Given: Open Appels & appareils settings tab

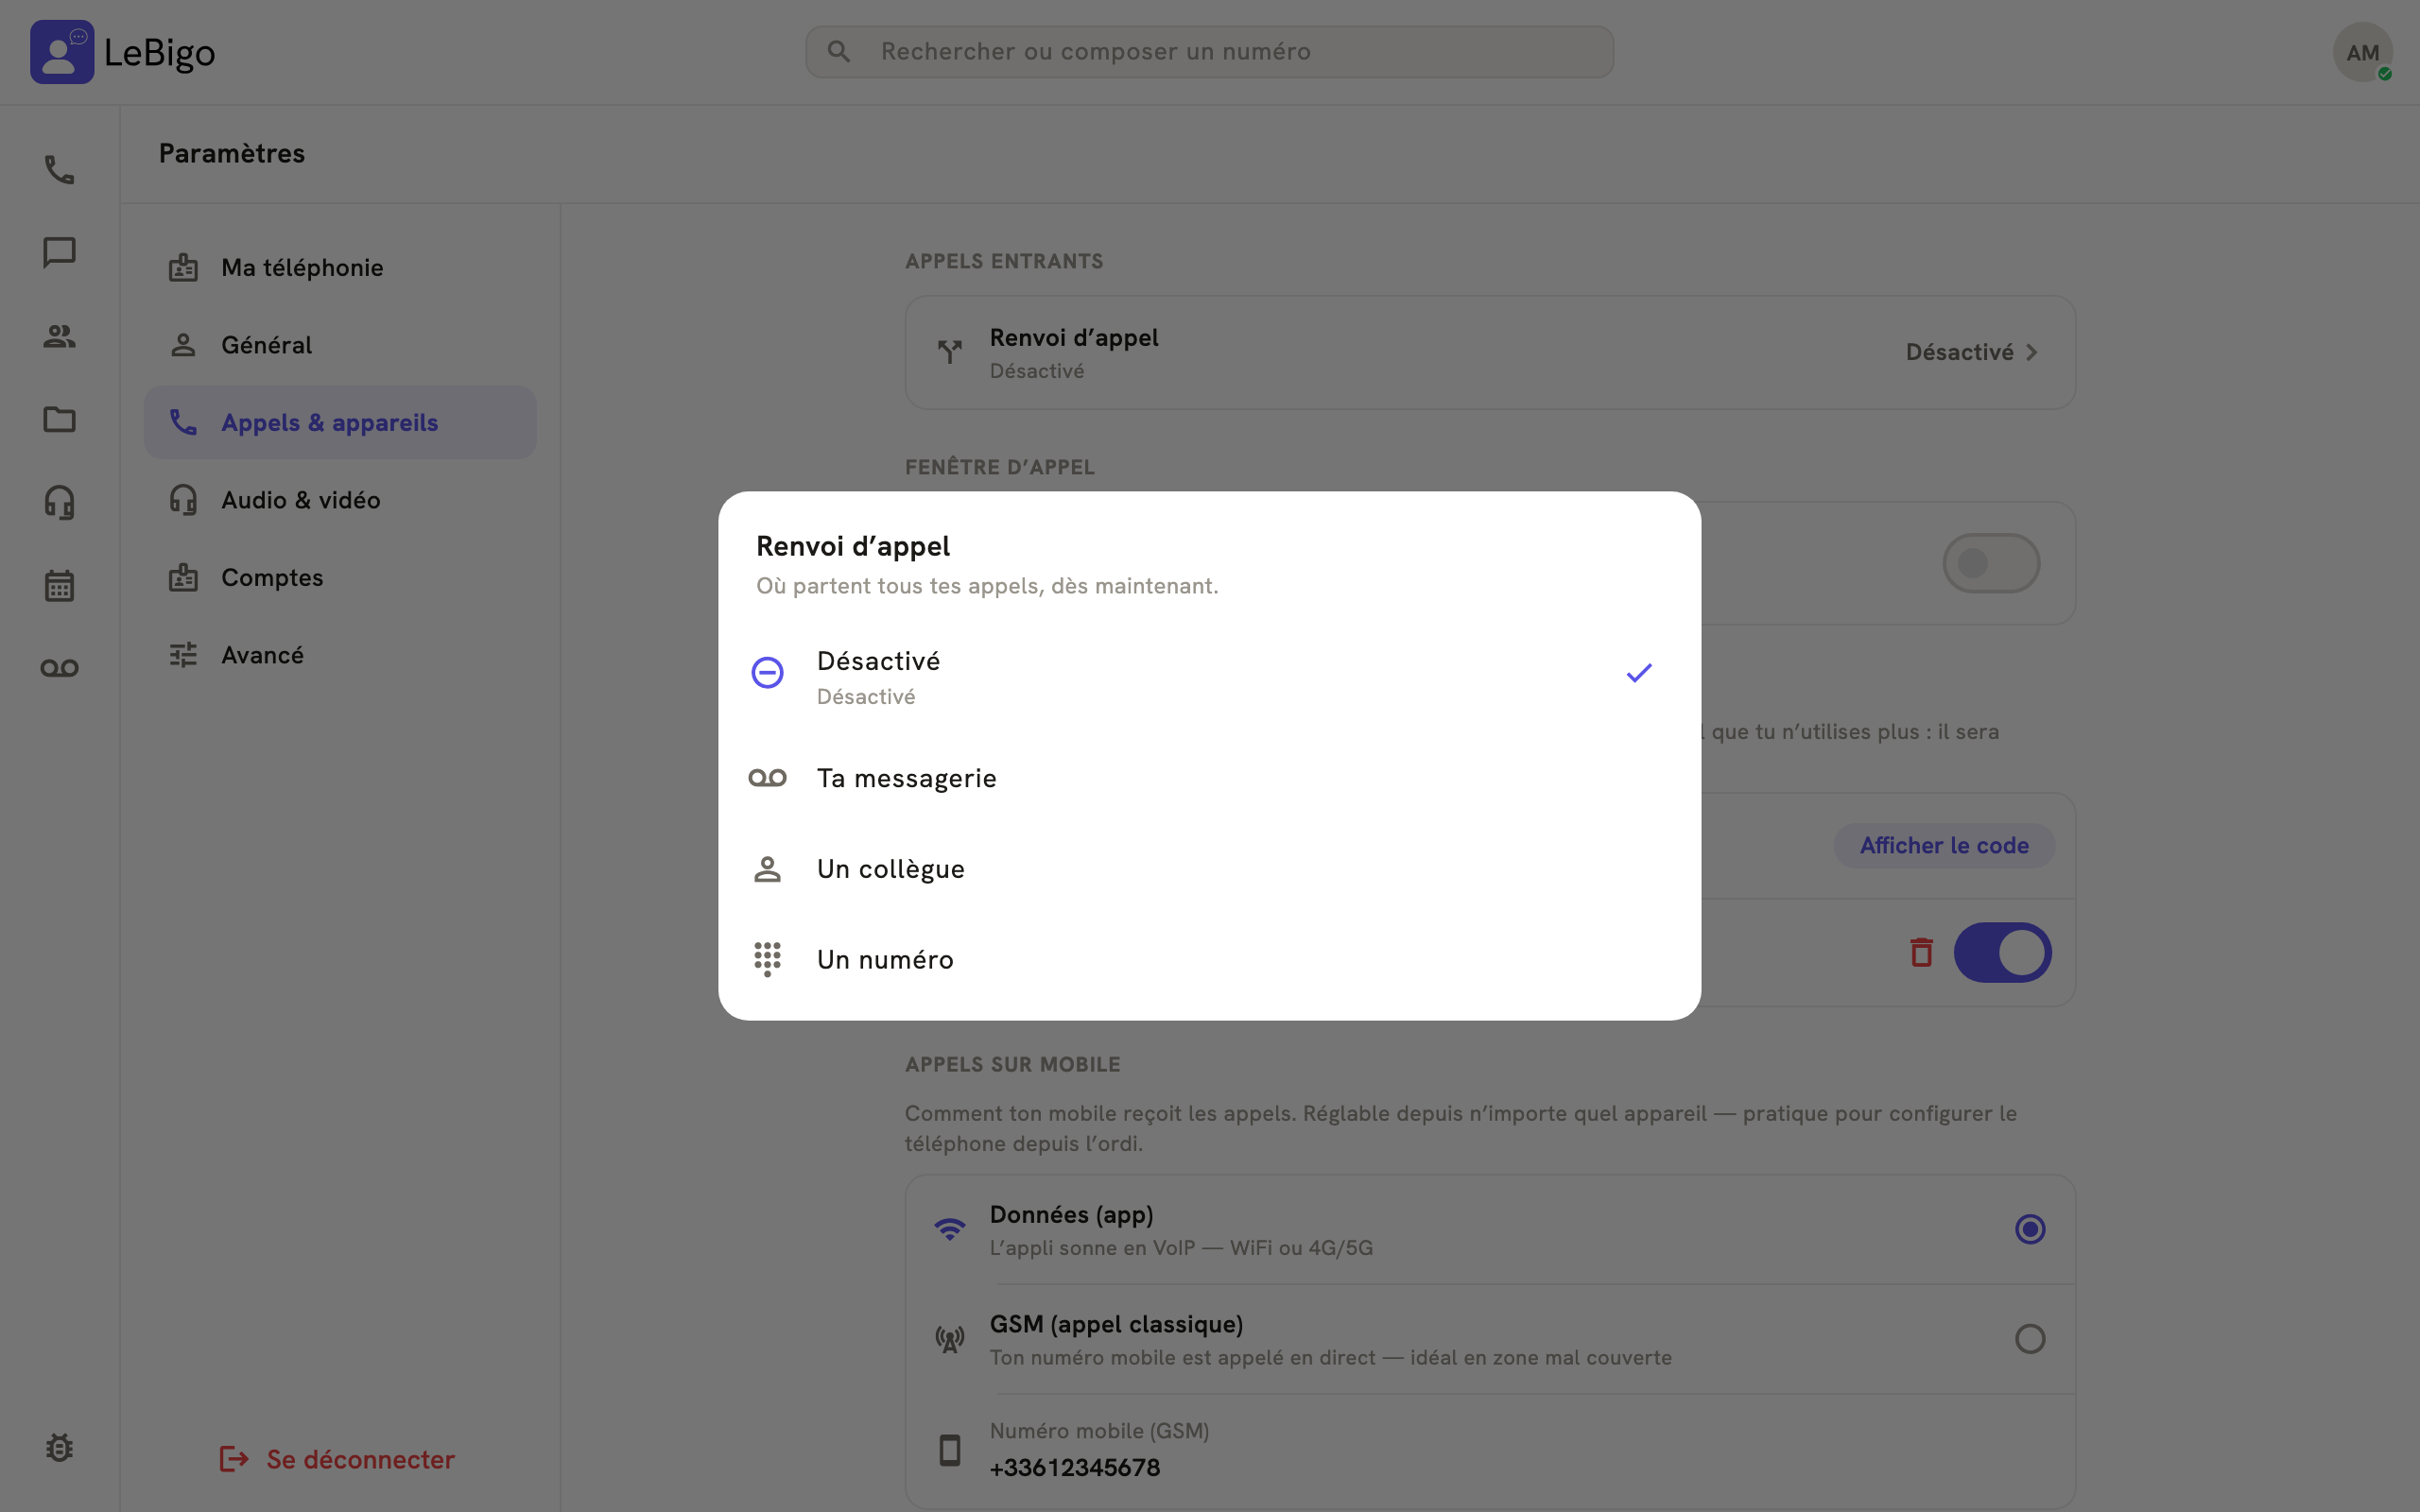Looking at the screenshot, I should point(340,422).
